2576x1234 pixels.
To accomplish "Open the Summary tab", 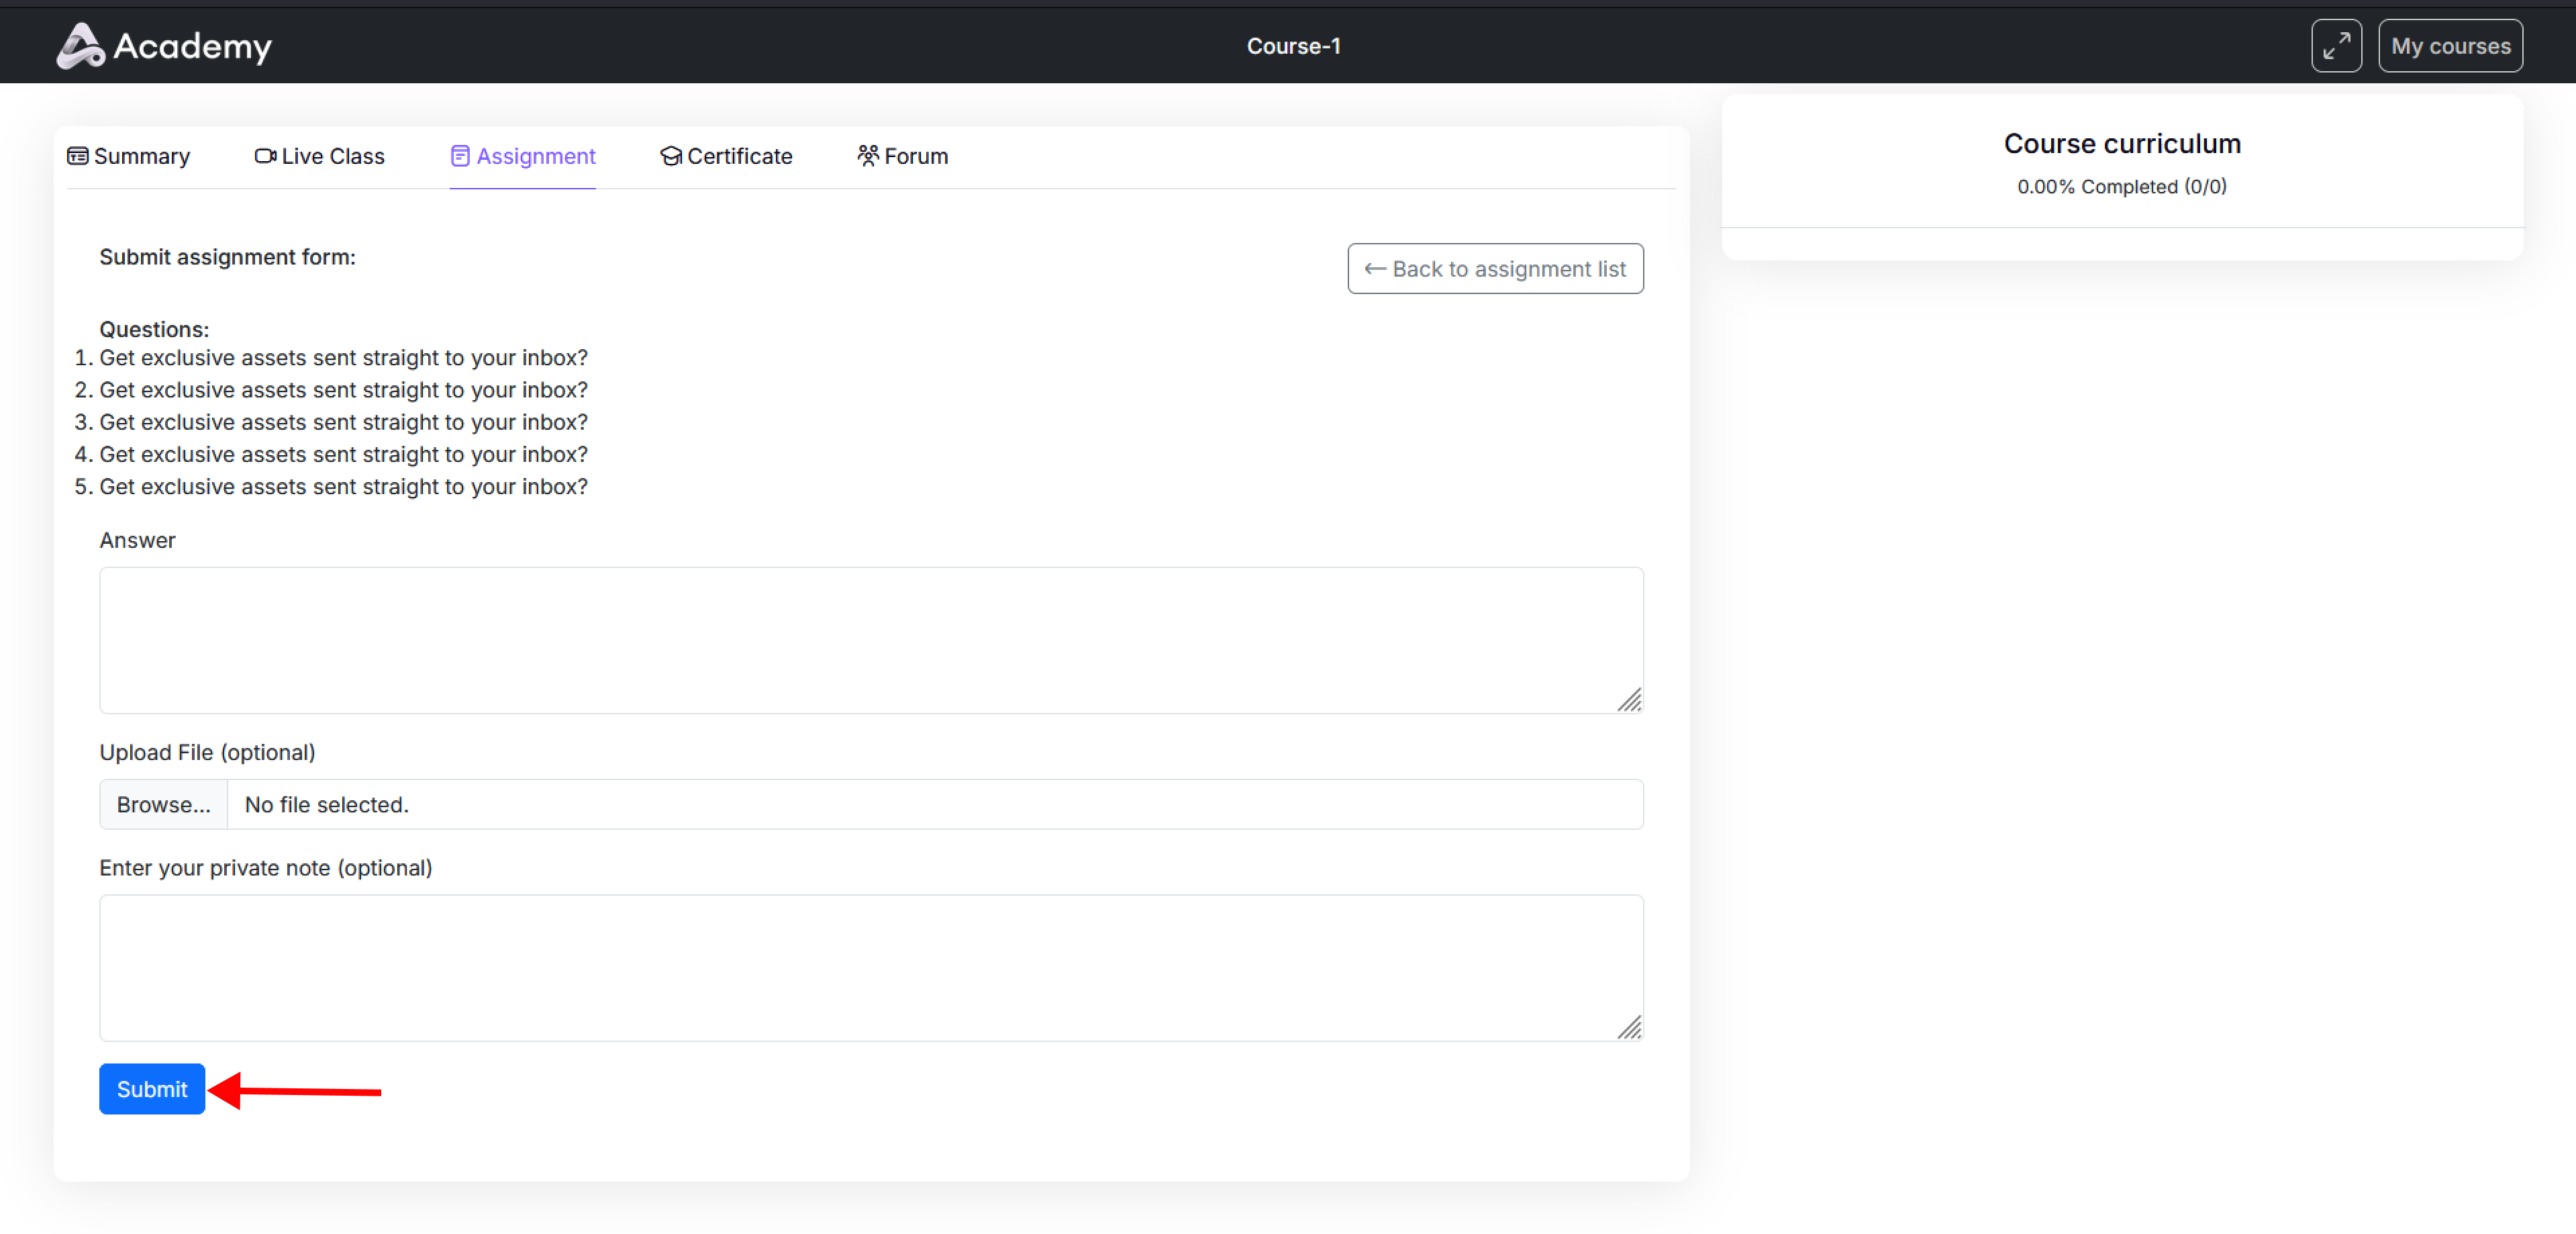I will click(141, 156).
